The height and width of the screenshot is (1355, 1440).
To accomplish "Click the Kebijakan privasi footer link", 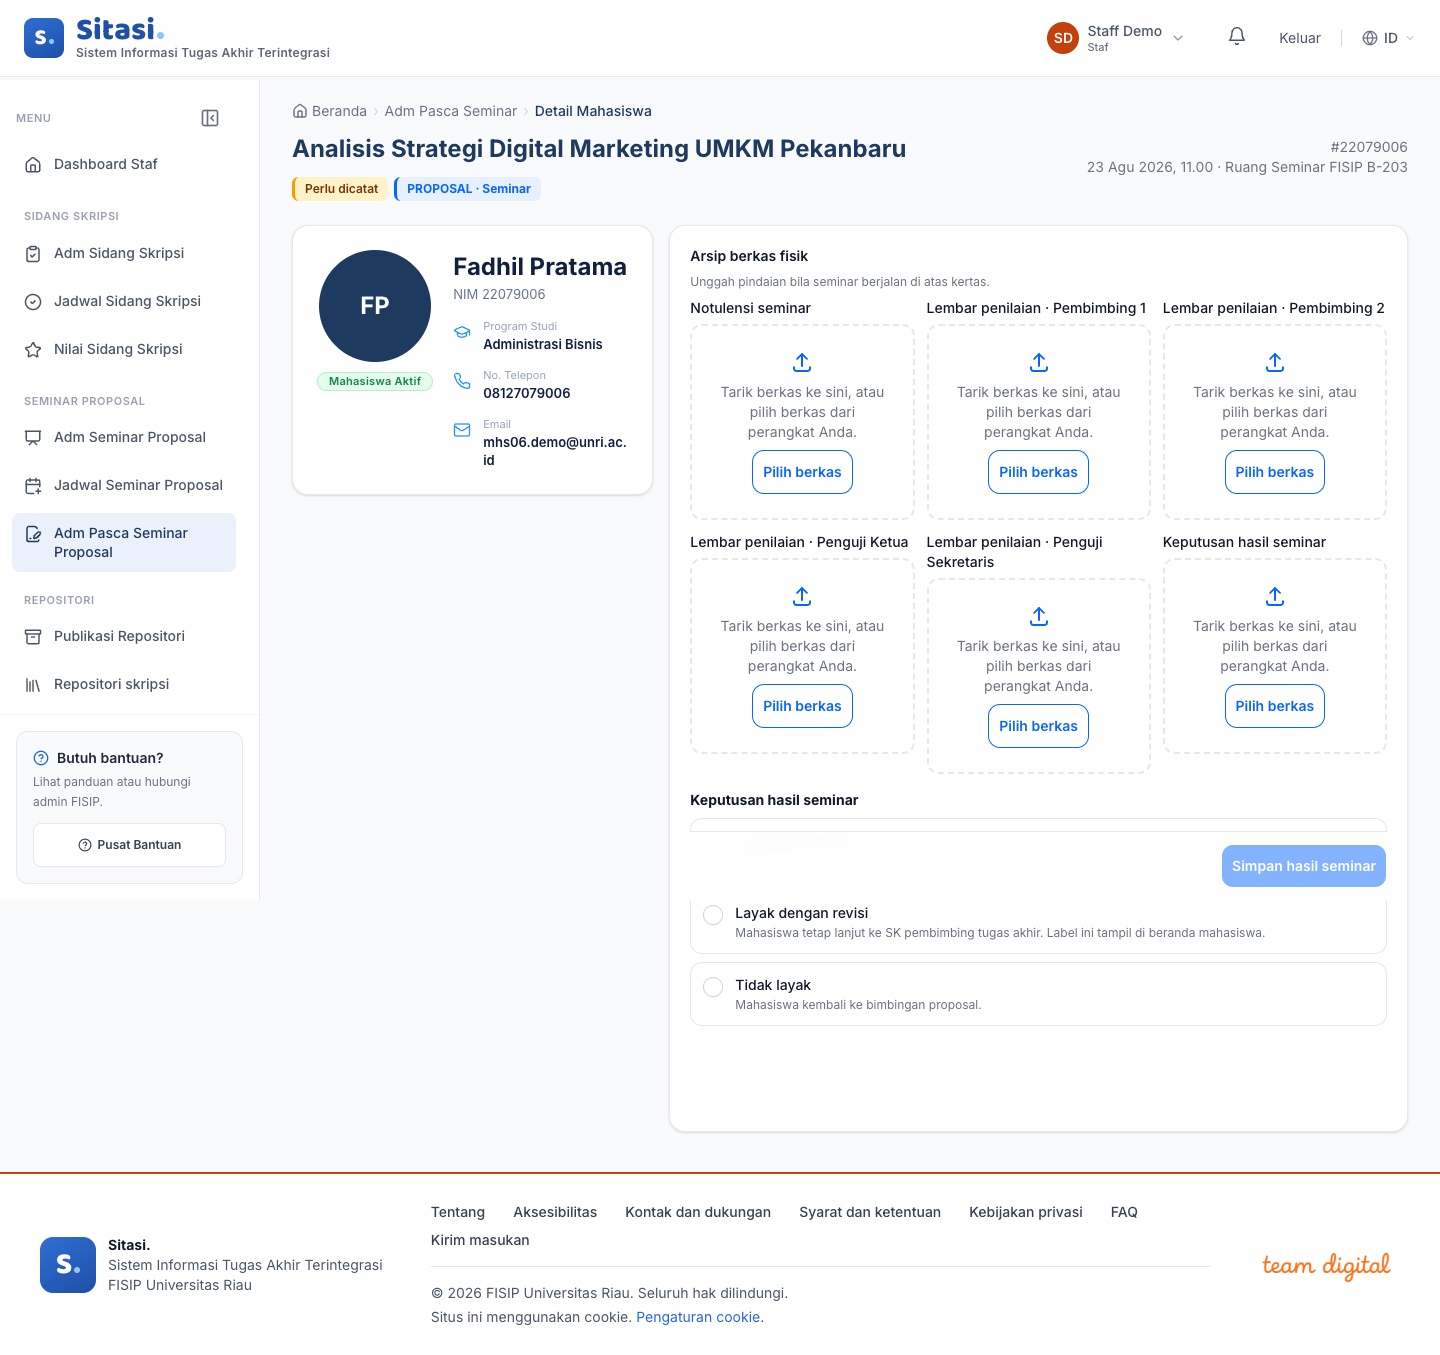I will coord(1026,1212).
